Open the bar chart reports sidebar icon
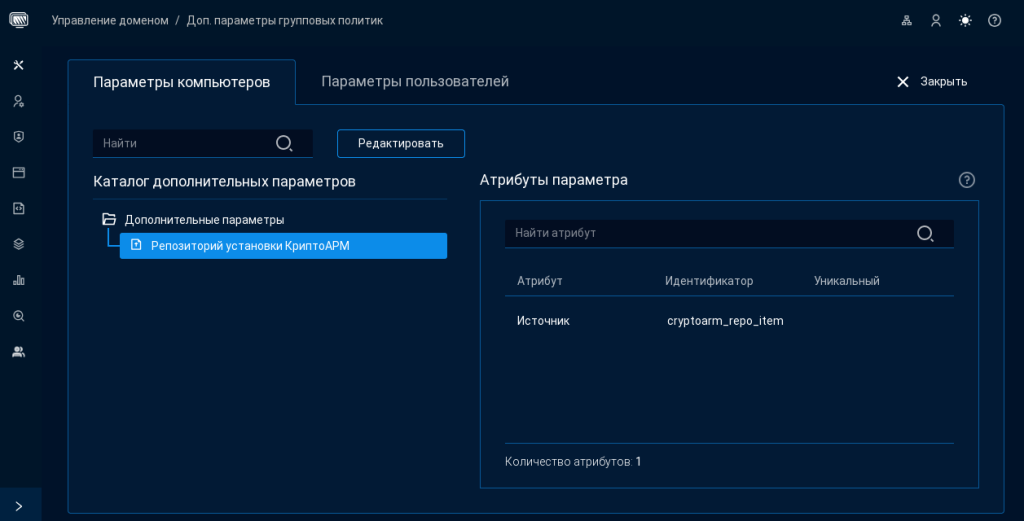 (18, 280)
